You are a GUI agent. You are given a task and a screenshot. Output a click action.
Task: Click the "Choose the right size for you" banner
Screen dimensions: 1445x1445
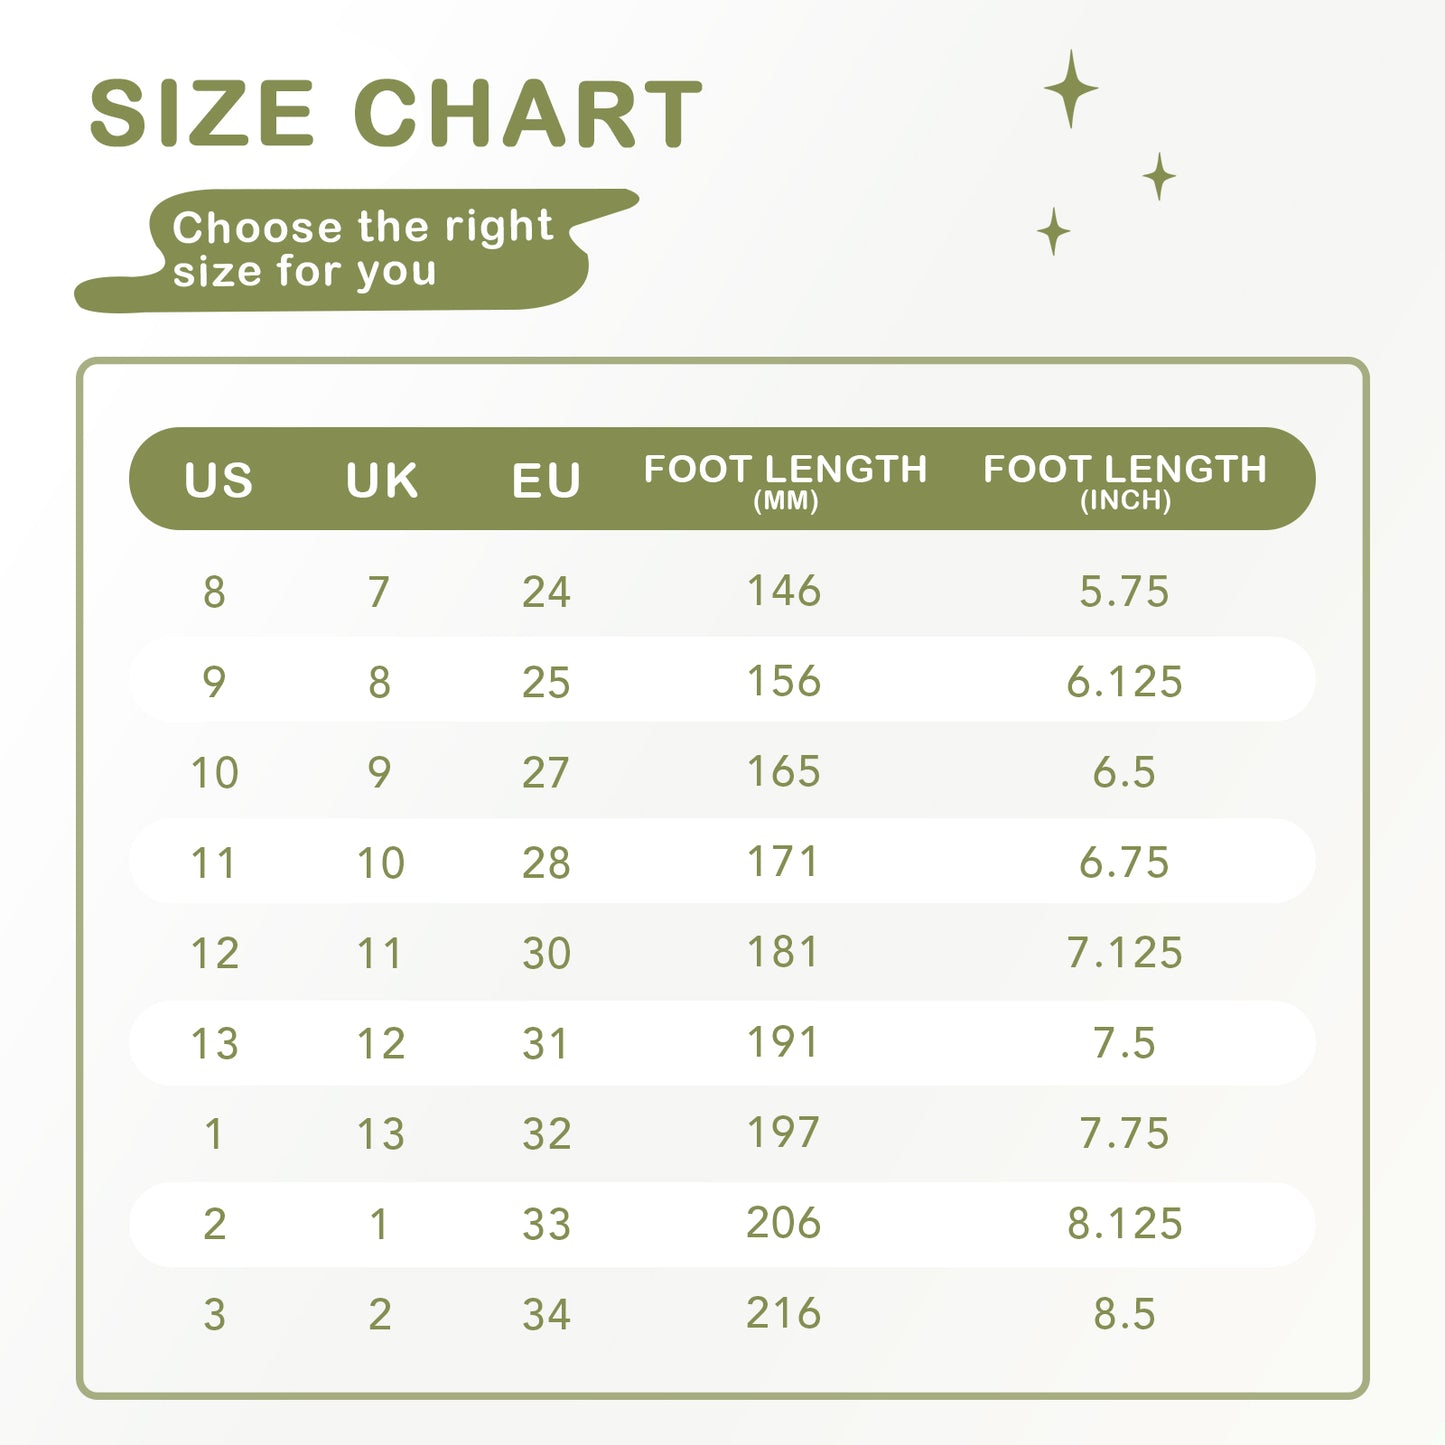[360, 249]
